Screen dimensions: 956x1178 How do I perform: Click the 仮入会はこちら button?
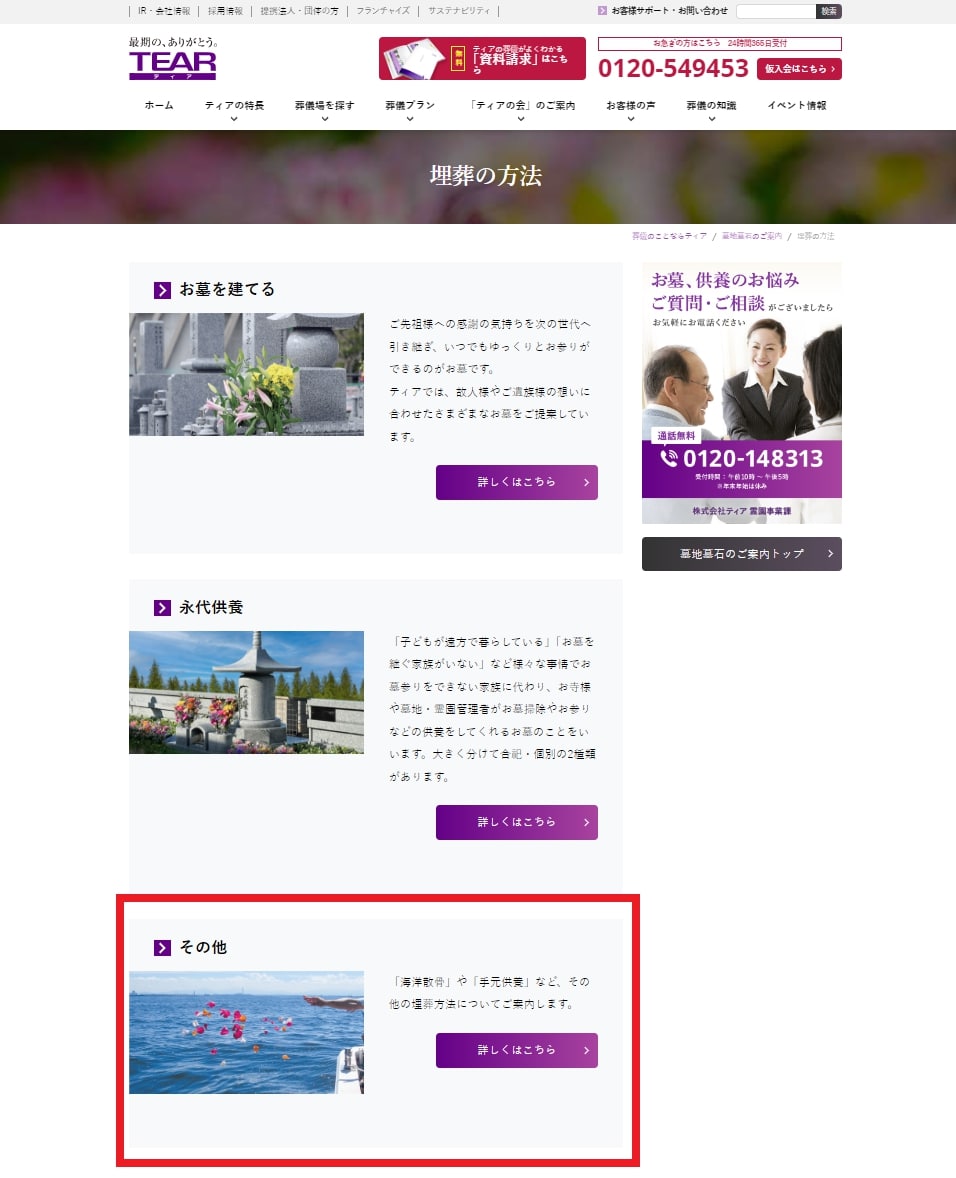click(x=799, y=69)
